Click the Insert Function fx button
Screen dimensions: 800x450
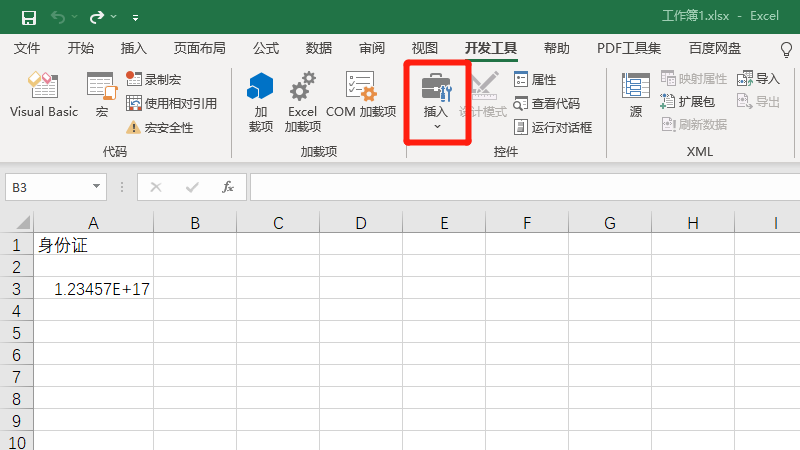[228, 187]
